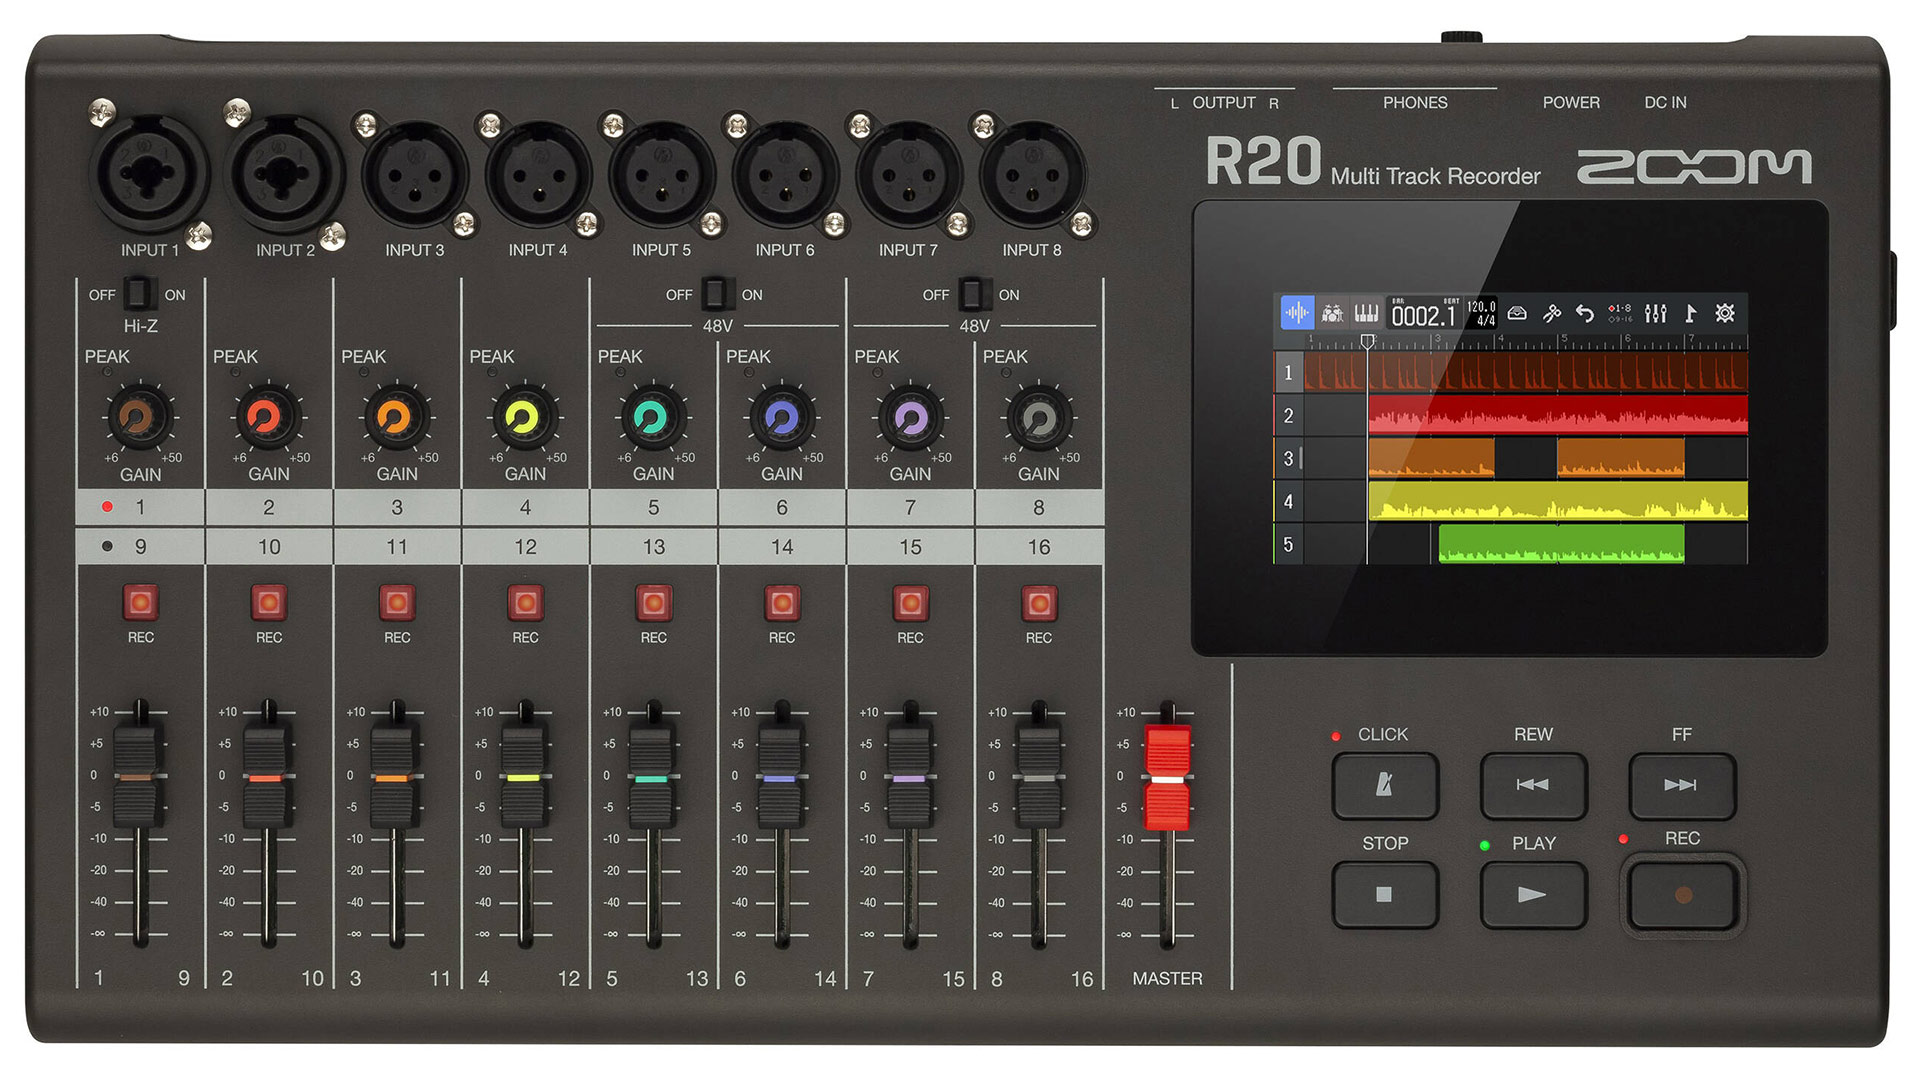Click the PLAY transport button
This screenshot has width=1920, height=1080.
click(x=1533, y=894)
